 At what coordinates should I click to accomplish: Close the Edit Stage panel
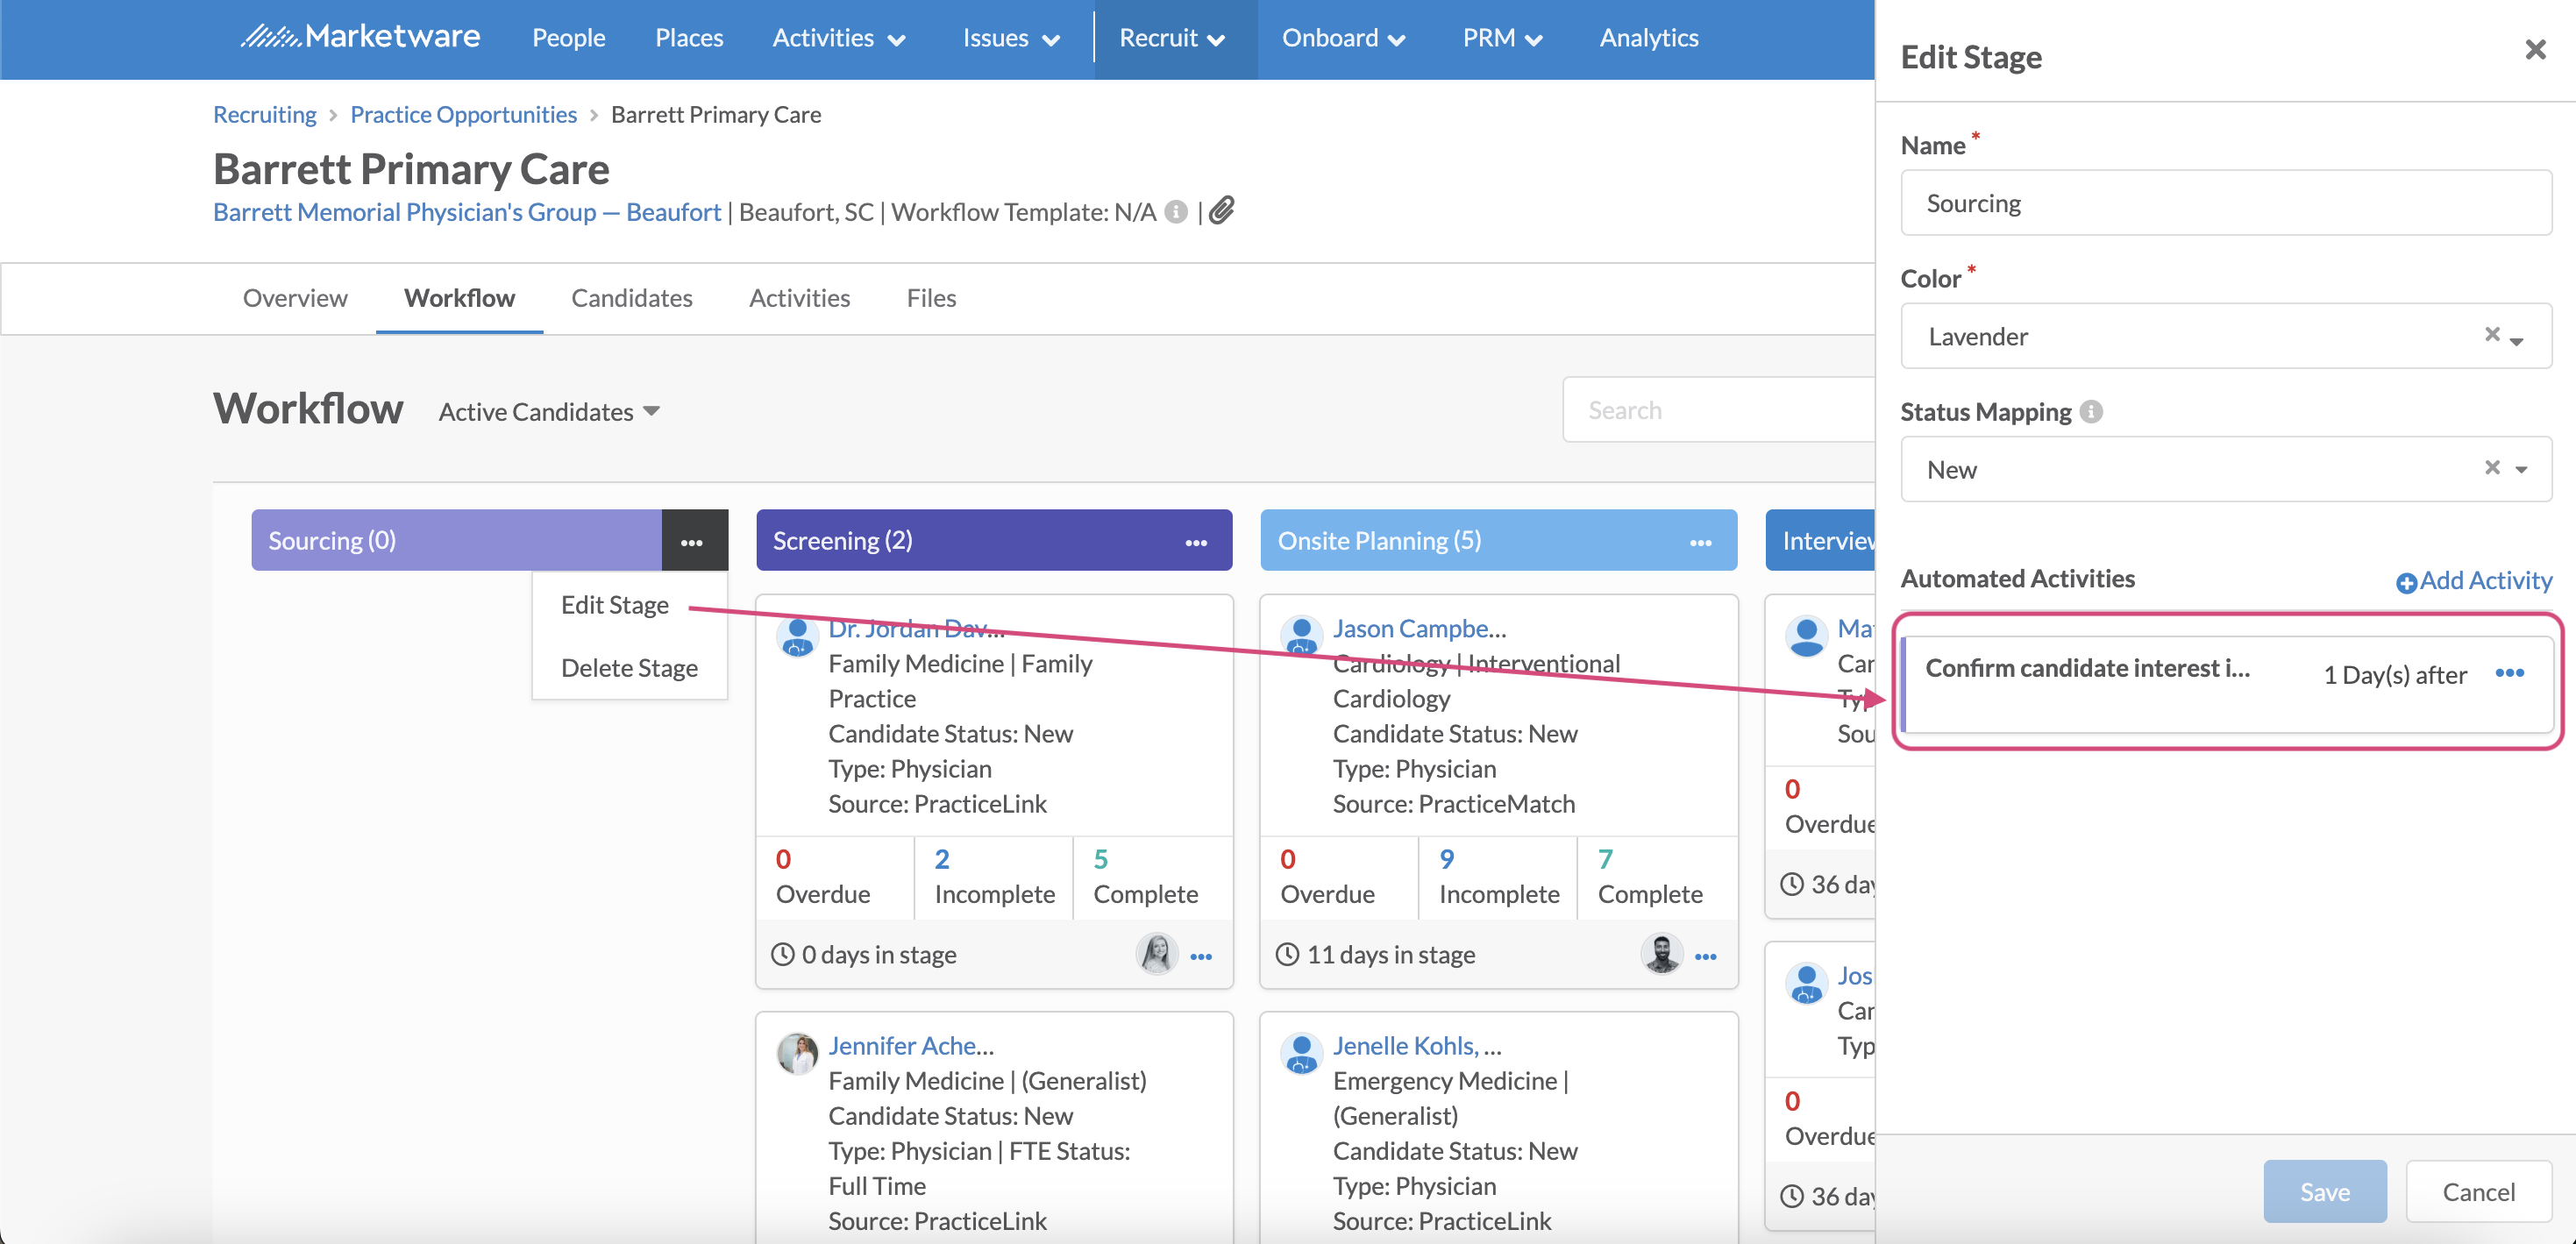coord(2534,50)
